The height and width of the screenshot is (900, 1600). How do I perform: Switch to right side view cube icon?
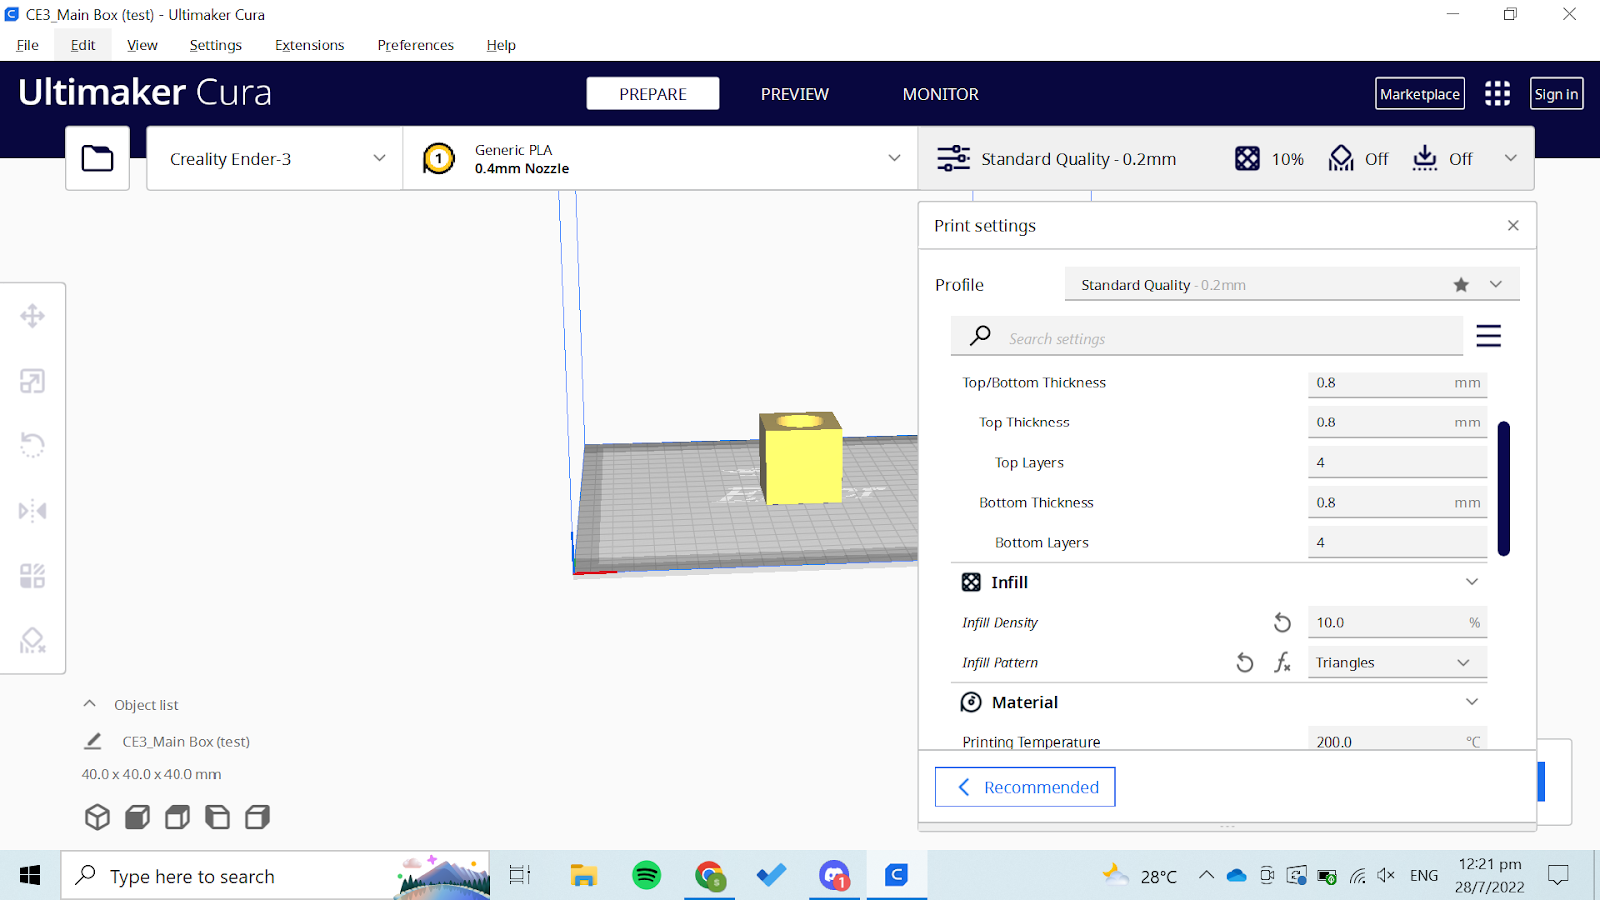pos(257,817)
